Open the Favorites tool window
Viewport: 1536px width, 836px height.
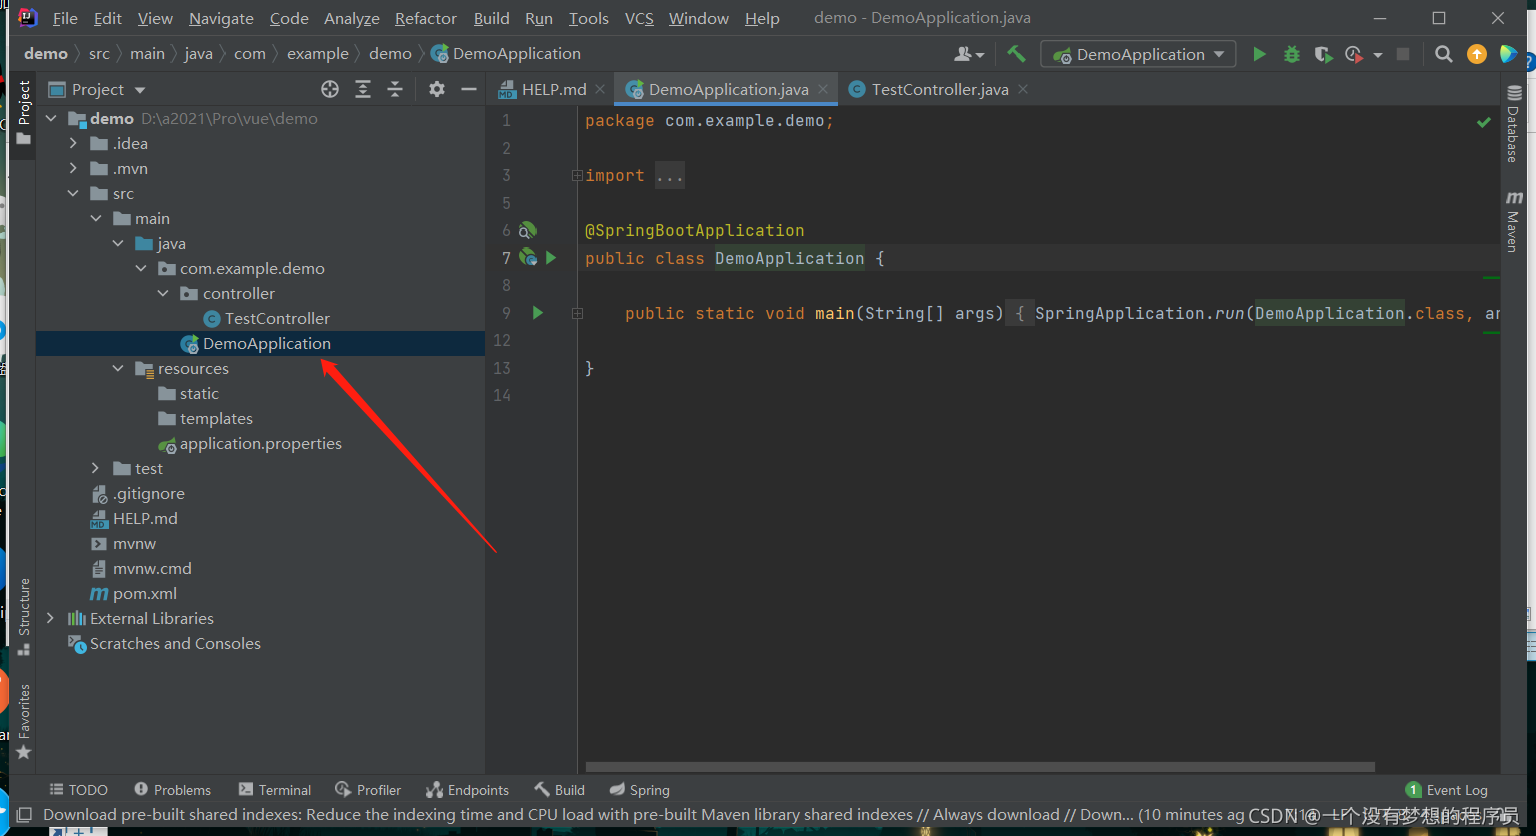[x=24, y=721]
